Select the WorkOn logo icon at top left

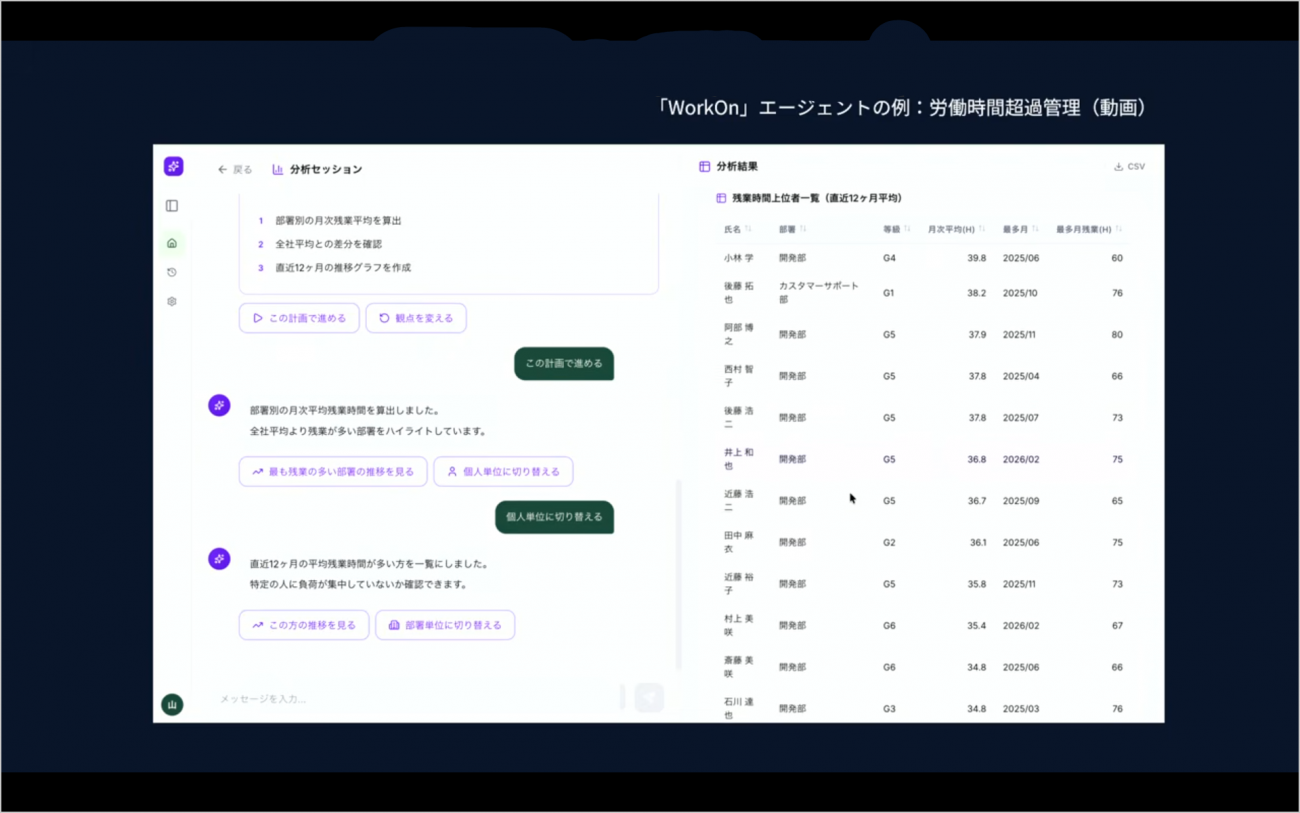(x=172, y=166)
